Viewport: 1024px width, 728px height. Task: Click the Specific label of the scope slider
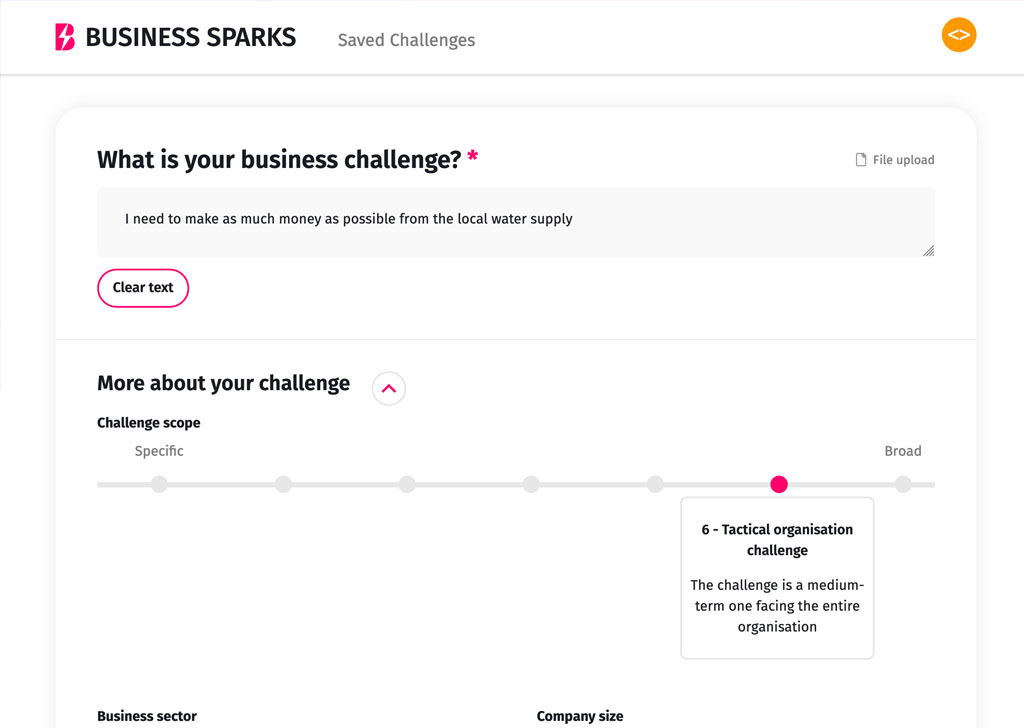click(x=159, y=451)
